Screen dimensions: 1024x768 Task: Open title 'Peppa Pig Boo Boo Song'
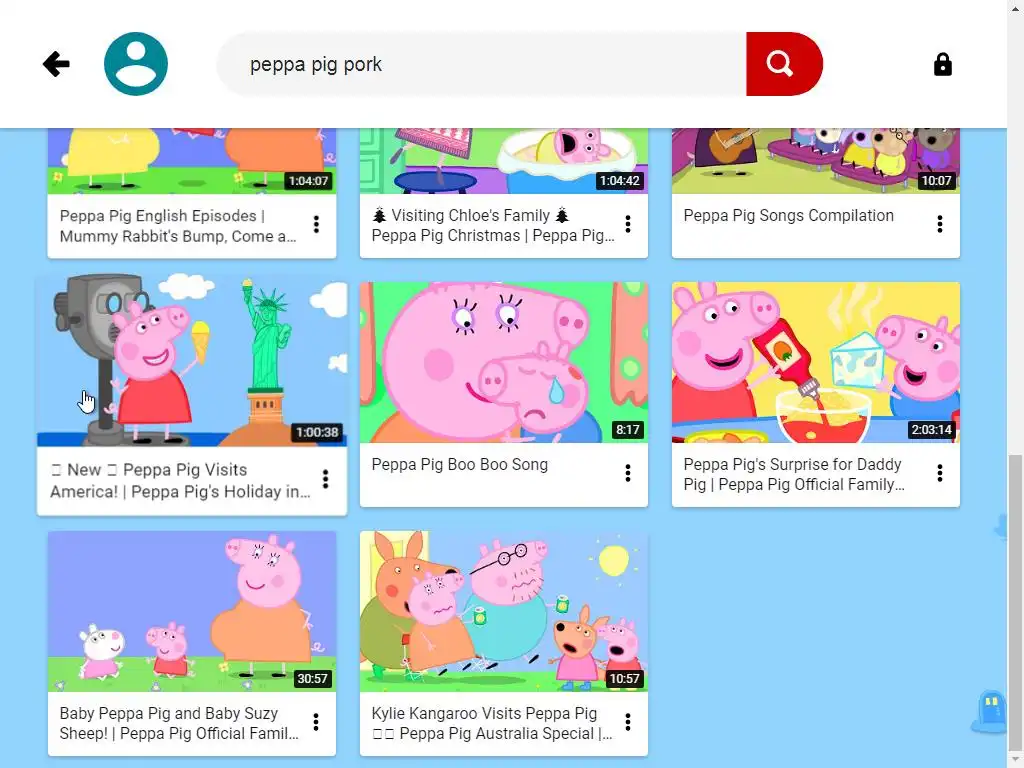[x=460, y=464]
